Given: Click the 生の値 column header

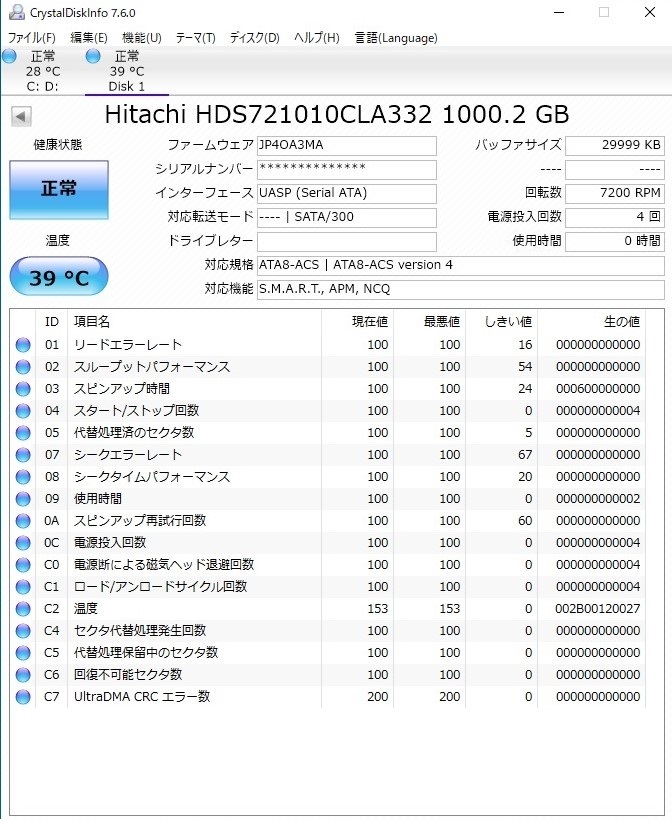Looking at the screenshot, I should (x=591, y=322).
